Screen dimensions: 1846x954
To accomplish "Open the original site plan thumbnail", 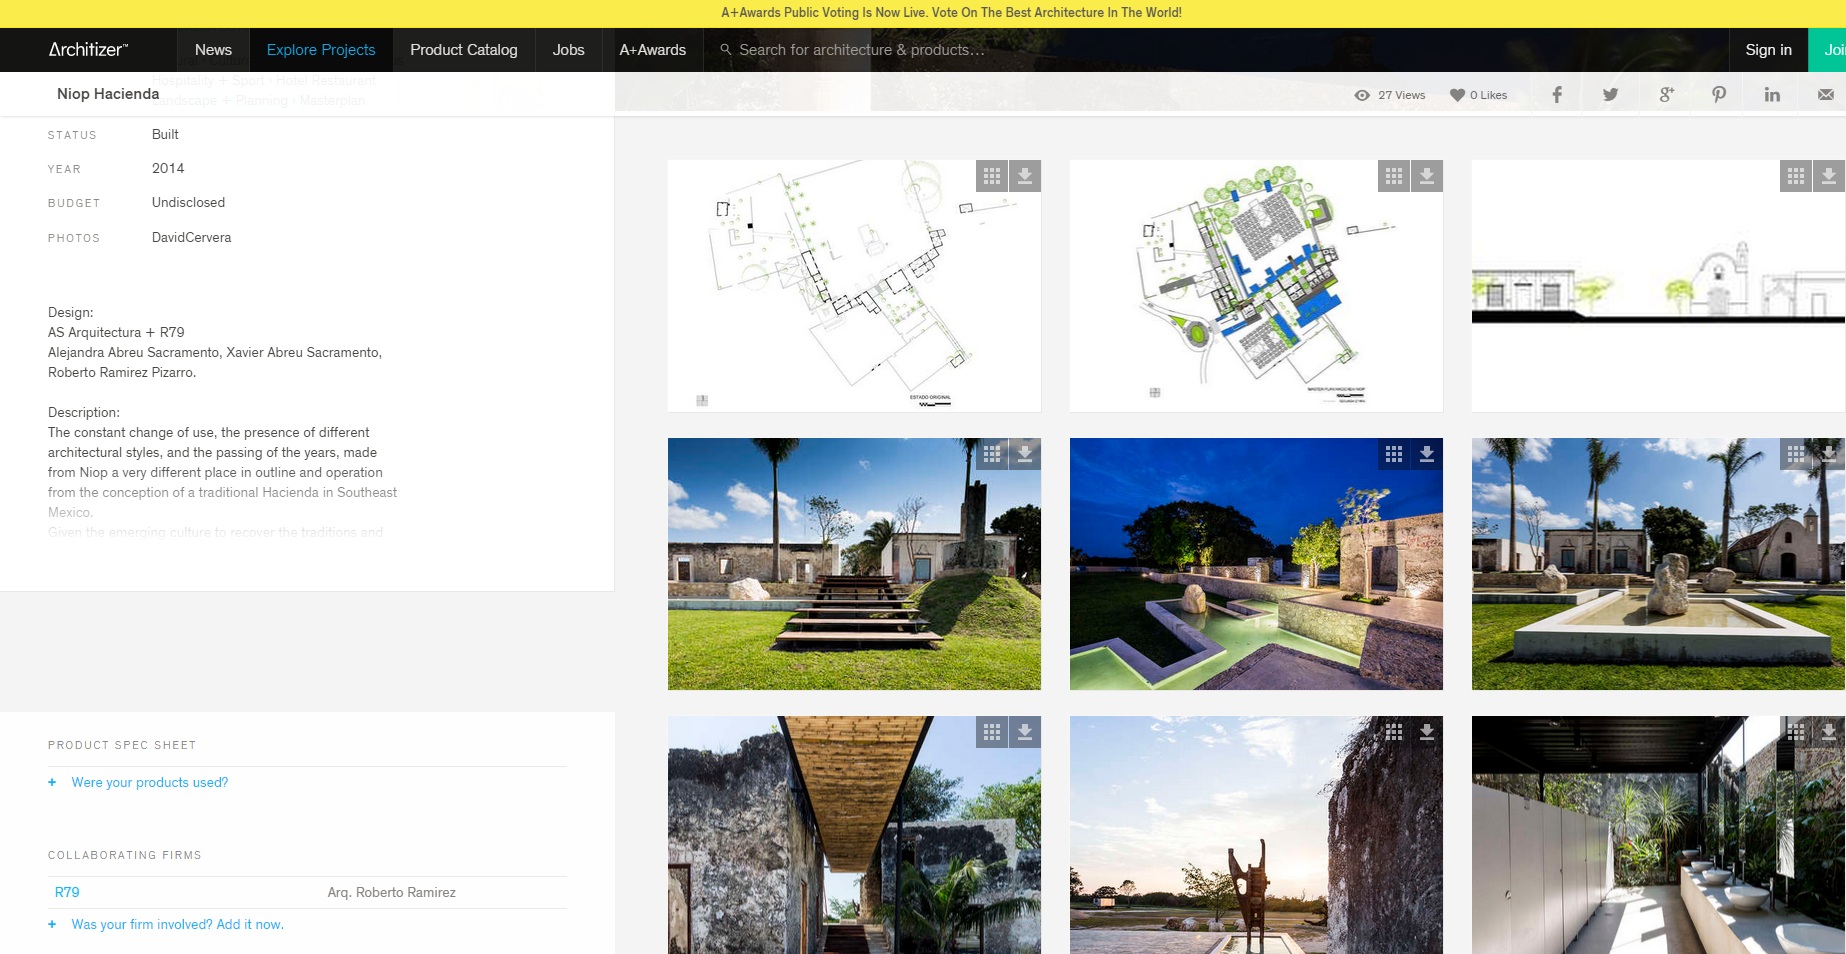I will point(854,286).
